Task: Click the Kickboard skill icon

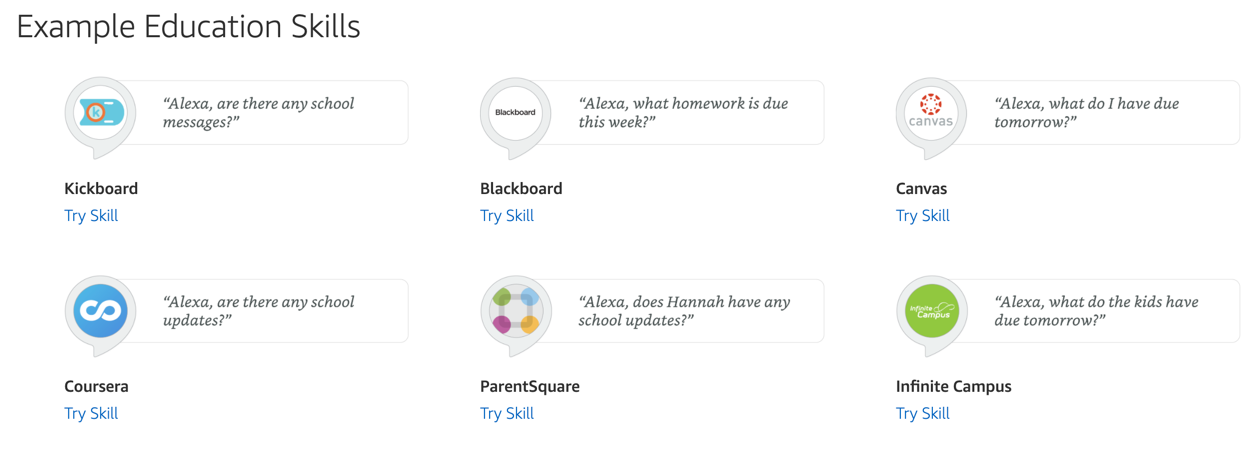Action: [100, 113]
